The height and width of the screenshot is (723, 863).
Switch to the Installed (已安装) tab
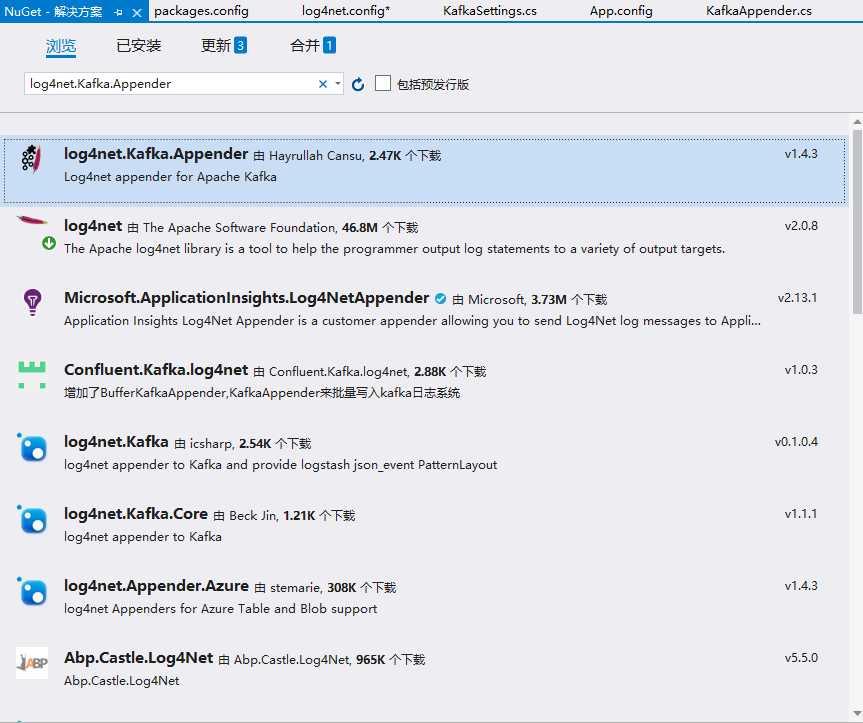click(x=139, y=46)
